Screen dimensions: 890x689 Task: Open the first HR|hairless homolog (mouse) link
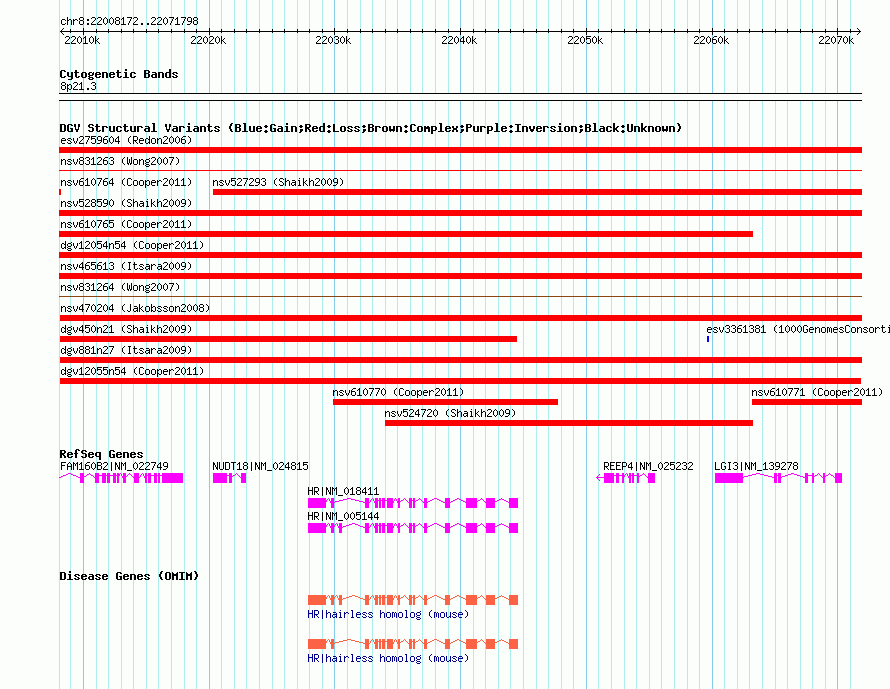pos(388,614)
